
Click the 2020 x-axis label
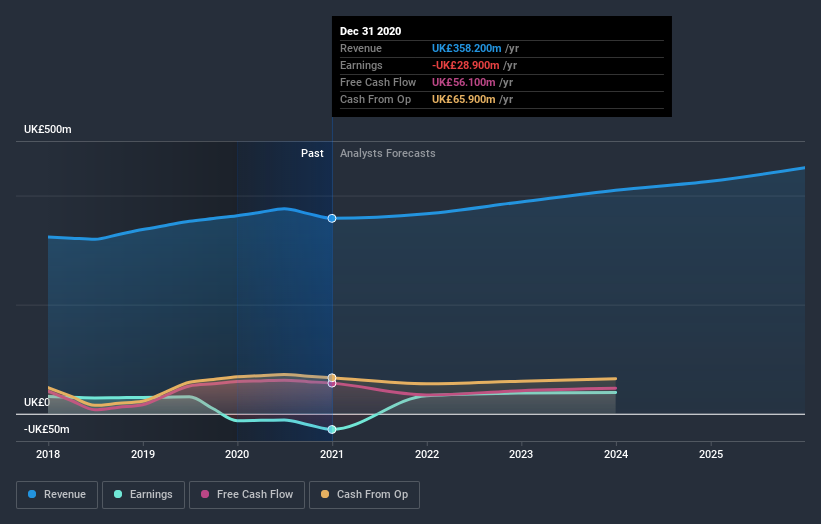(x=237, y=454)
